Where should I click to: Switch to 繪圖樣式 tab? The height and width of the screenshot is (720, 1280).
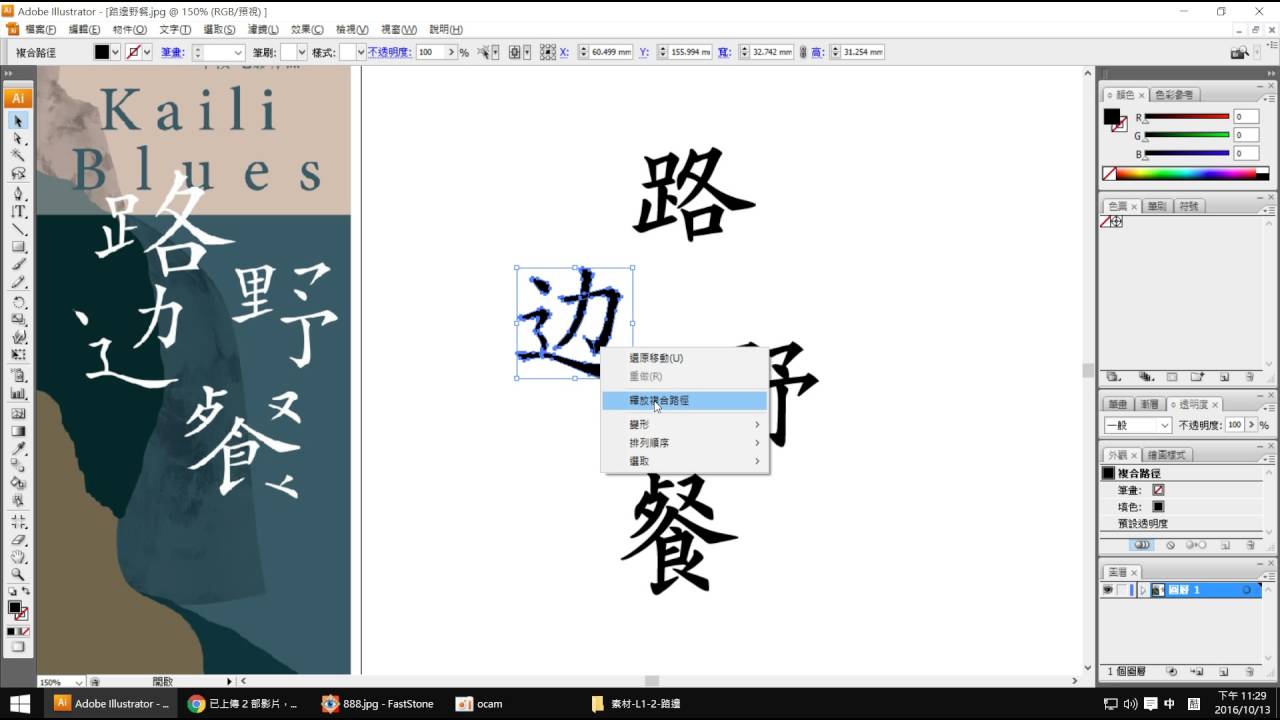[x=1166, y=455]
